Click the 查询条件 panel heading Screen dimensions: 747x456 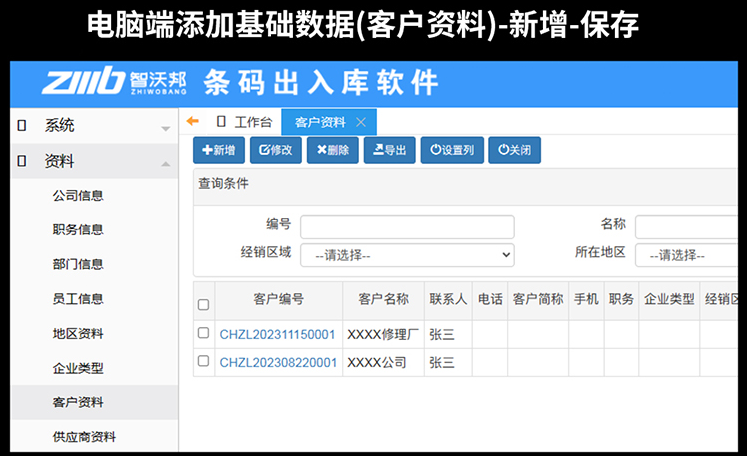tap(223, 183)
